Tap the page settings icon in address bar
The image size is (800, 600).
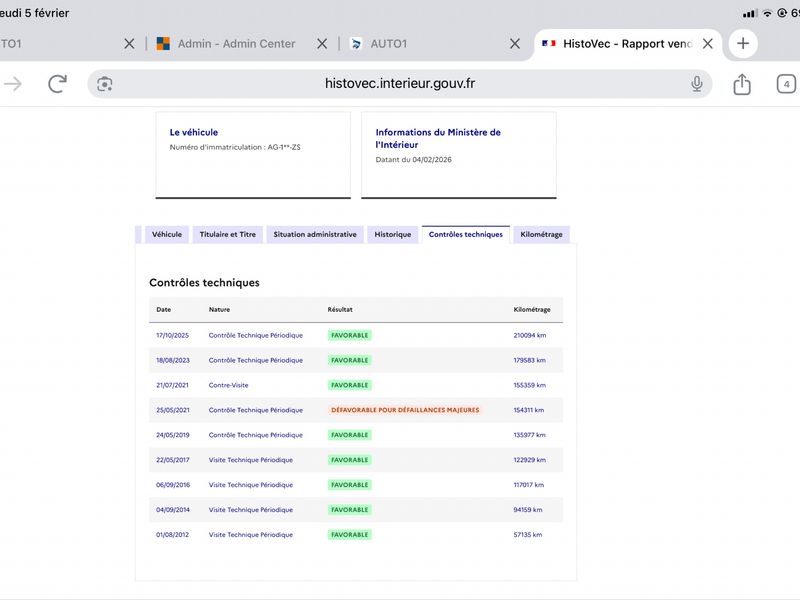point(105,84)
